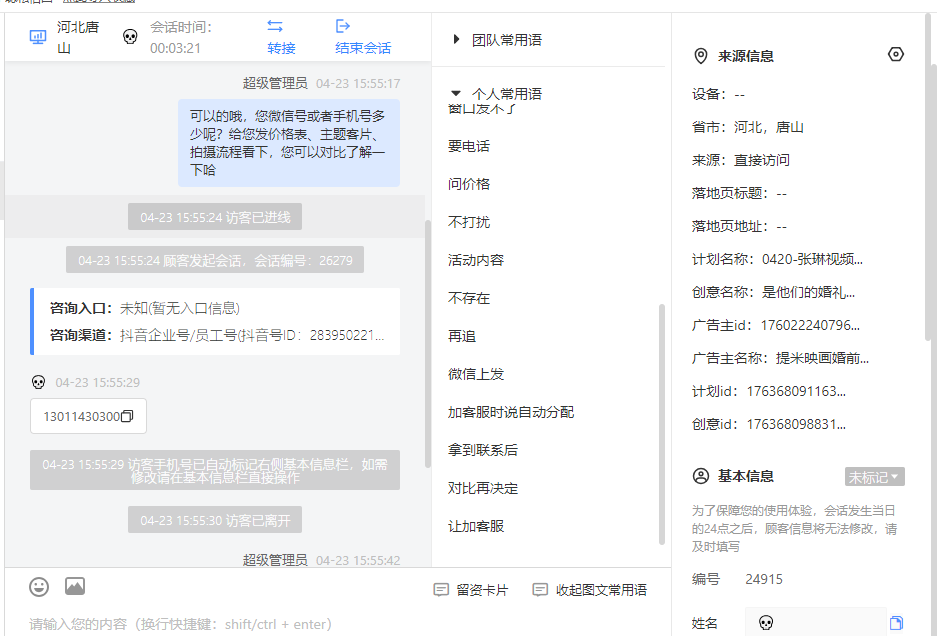
Task: Click the notice containing 会话编号：26279
Action: point(215,260)
